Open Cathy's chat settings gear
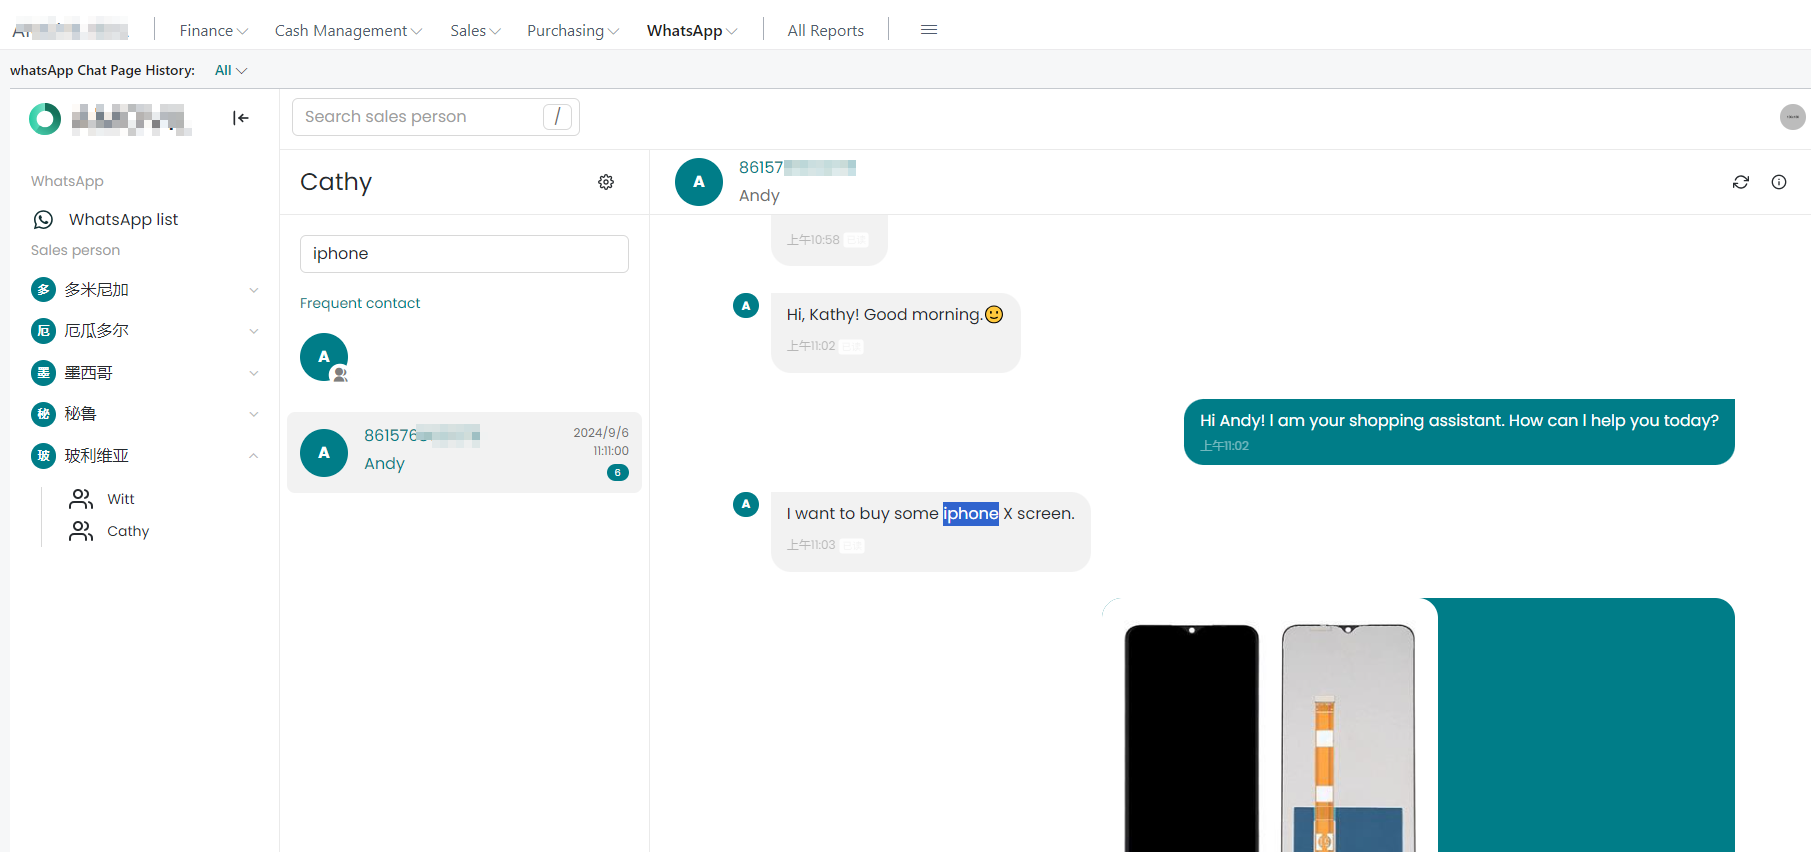The height and width of the screenshot is (852, 1811). click(606, 182)
